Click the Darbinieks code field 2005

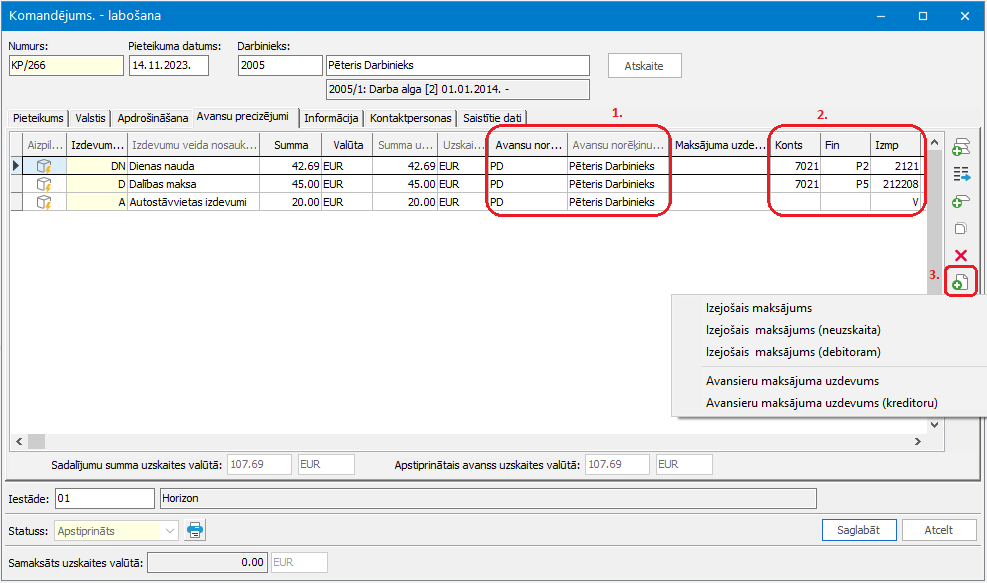[x=279, y=65]
